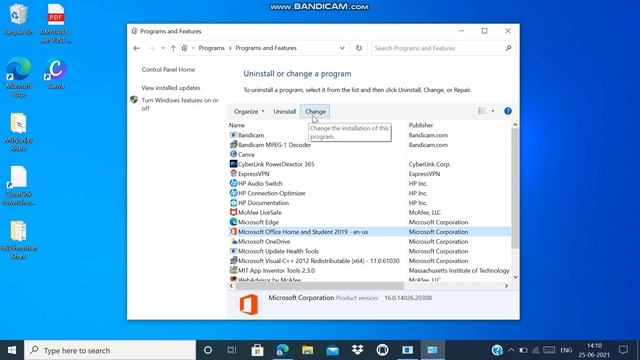This screenshot has width=640, height=360.
Task: Click the change view icon
Action: pyautogui.click(x=482, y=111)
